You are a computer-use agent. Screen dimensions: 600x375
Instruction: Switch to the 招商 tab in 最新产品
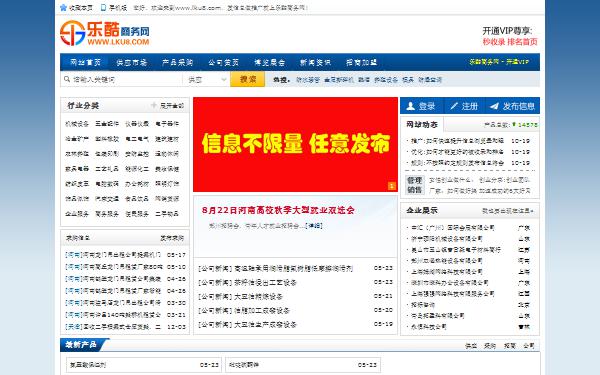(510, 346)
